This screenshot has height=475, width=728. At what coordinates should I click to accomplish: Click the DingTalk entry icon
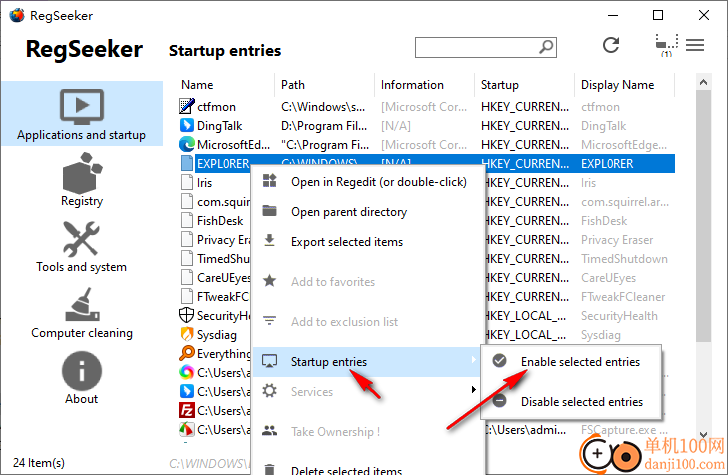[x=187, y=125]
